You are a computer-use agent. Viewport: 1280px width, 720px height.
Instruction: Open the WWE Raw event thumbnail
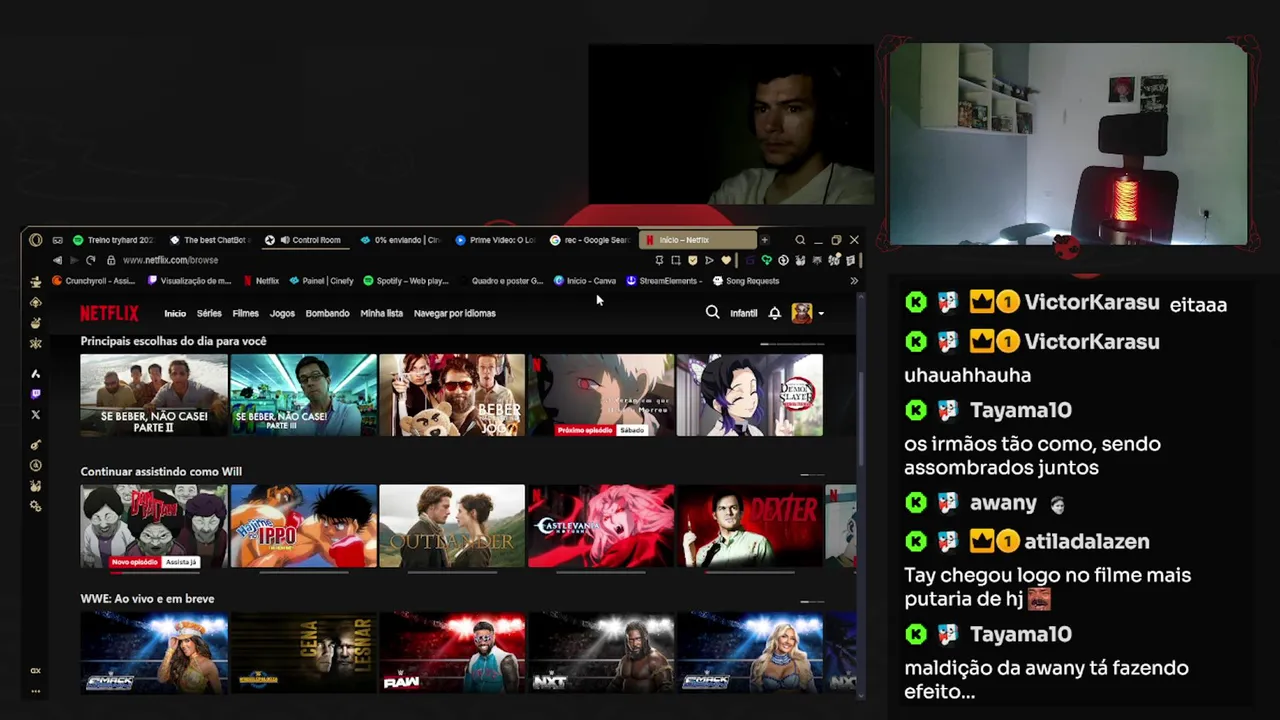[x=452, y=653]
